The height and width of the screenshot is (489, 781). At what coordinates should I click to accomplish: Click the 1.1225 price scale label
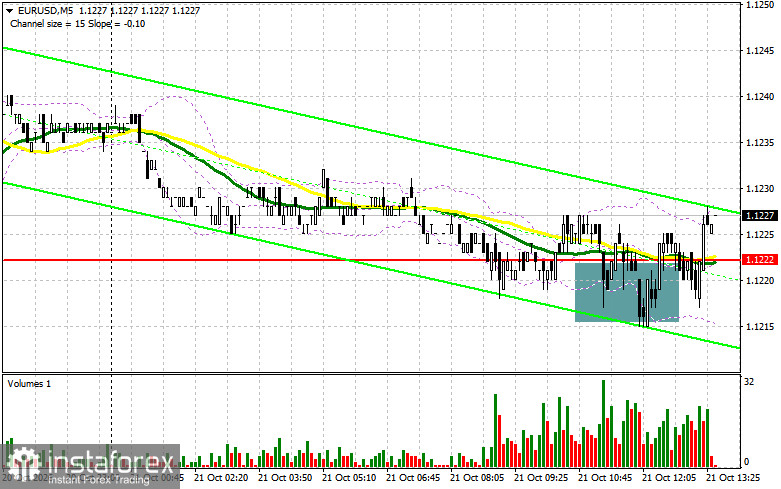[x=760, y=235]
